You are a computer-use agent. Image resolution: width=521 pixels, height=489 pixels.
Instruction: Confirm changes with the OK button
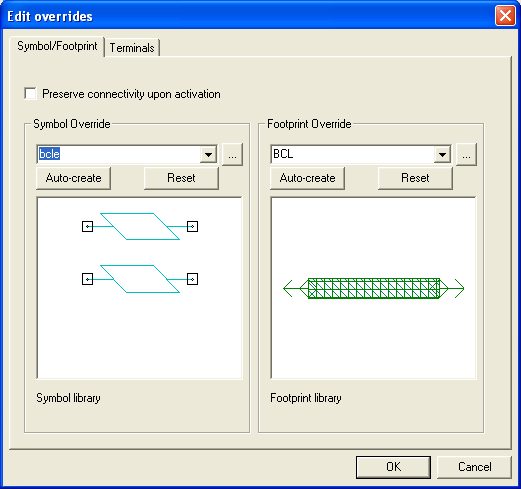click(393, 467)
